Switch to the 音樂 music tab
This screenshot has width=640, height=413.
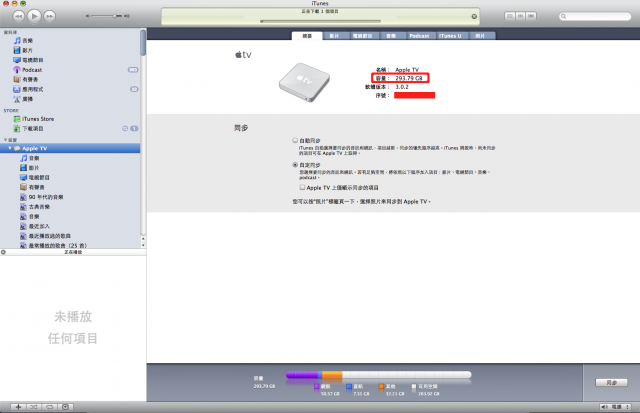point(391,36)
